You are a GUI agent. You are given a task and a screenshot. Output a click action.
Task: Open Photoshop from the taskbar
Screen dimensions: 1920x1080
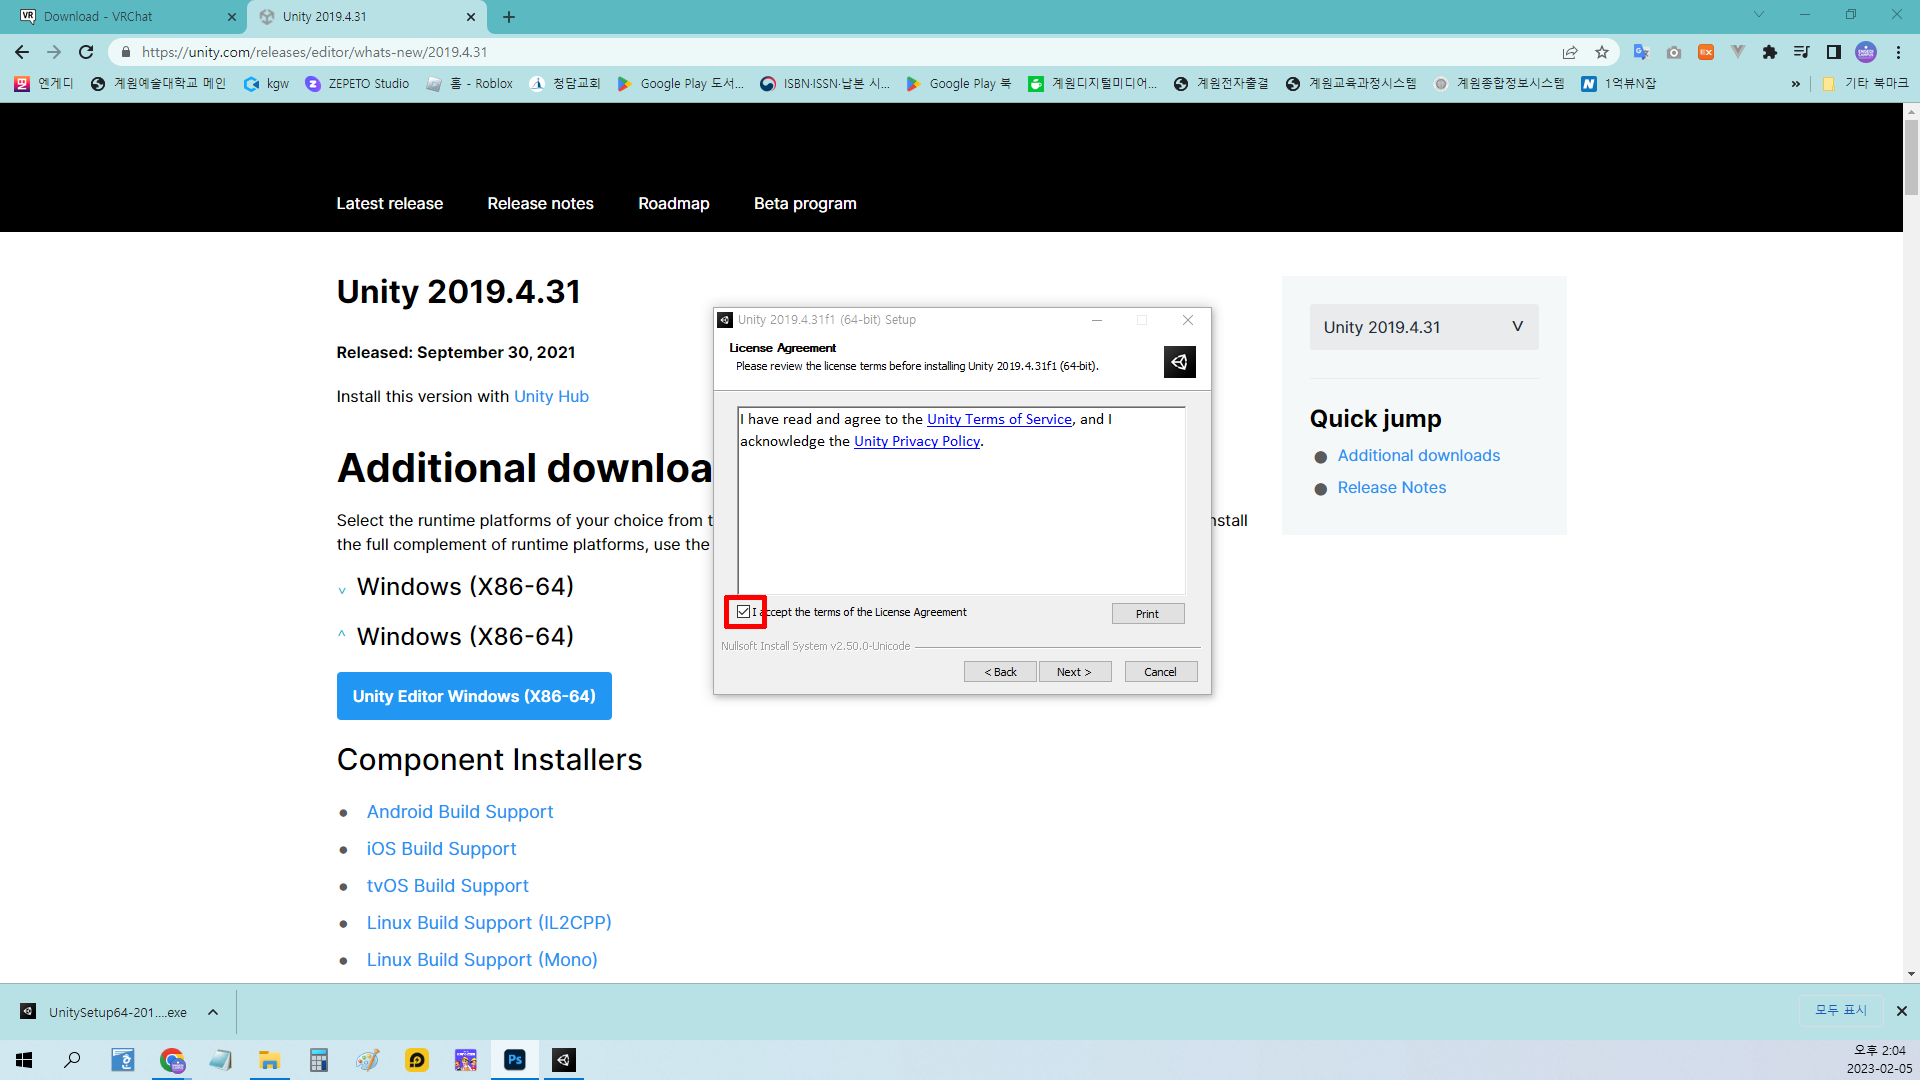515,1060
